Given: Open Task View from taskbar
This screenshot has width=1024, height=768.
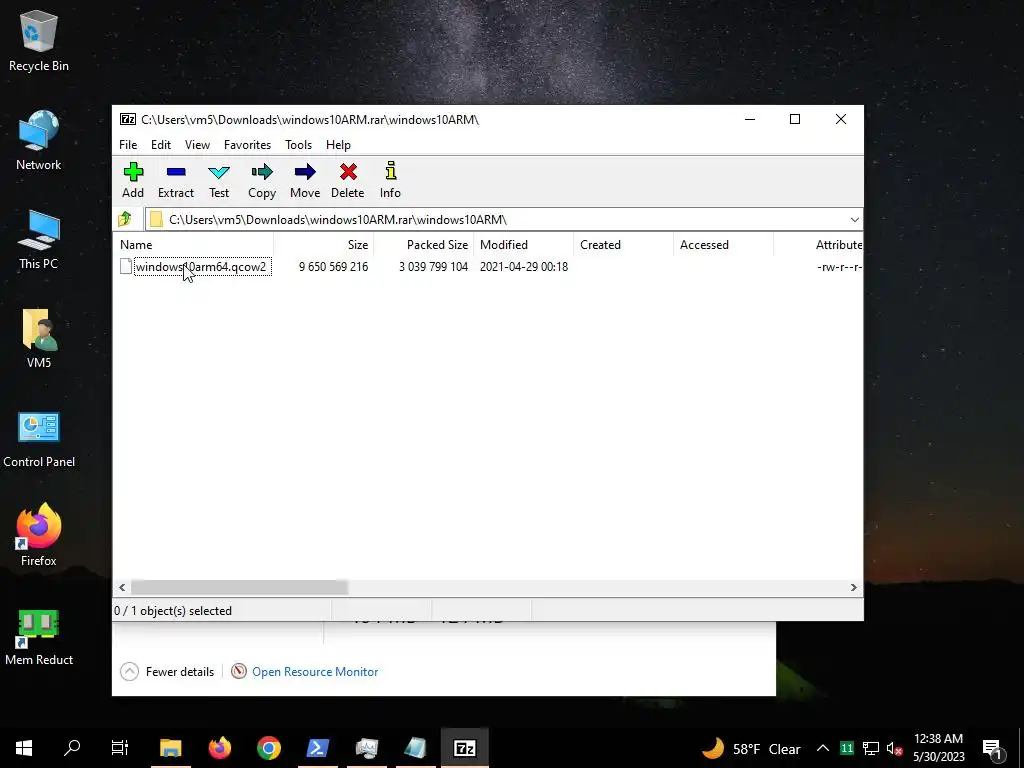Looking at the screenshot, I should point(120,748).
